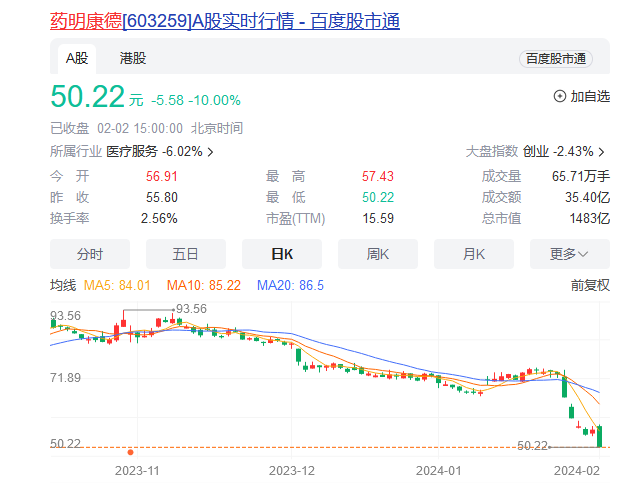The image size is (640, 483).
Task: Click the 50.22 元 current price
Action: [x=97, y=97]
